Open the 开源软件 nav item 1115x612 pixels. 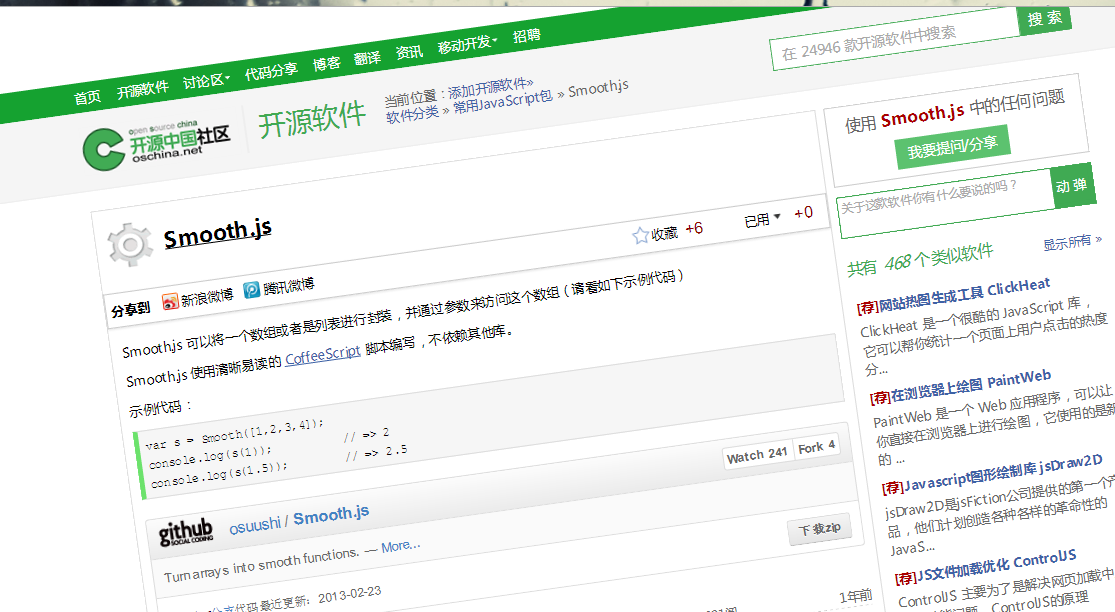tap(143, 89)
